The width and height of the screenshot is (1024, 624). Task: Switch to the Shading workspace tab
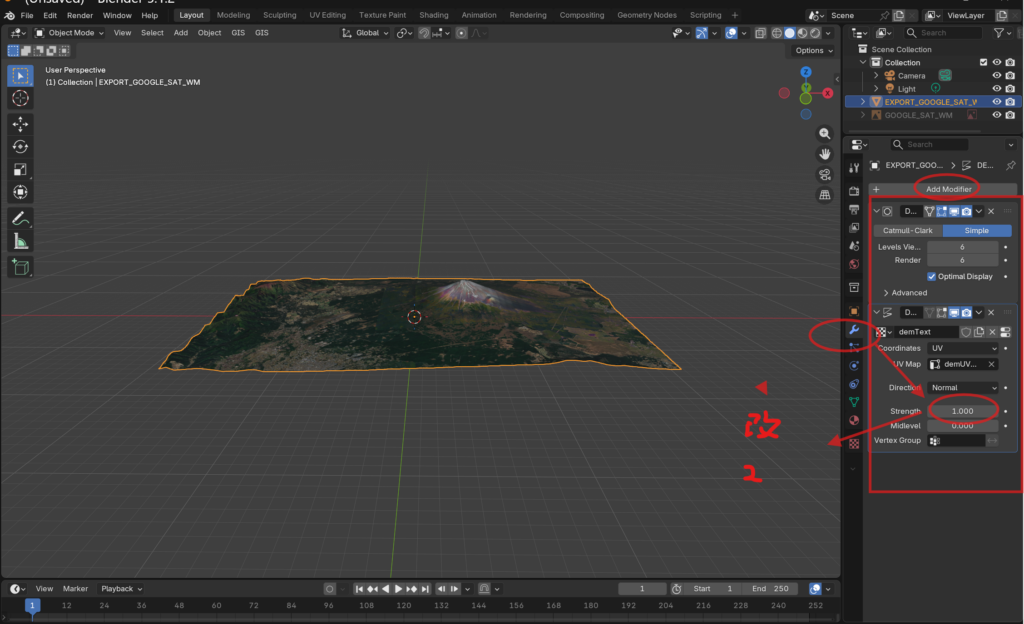pyautogui.click(x=434, y=15)
